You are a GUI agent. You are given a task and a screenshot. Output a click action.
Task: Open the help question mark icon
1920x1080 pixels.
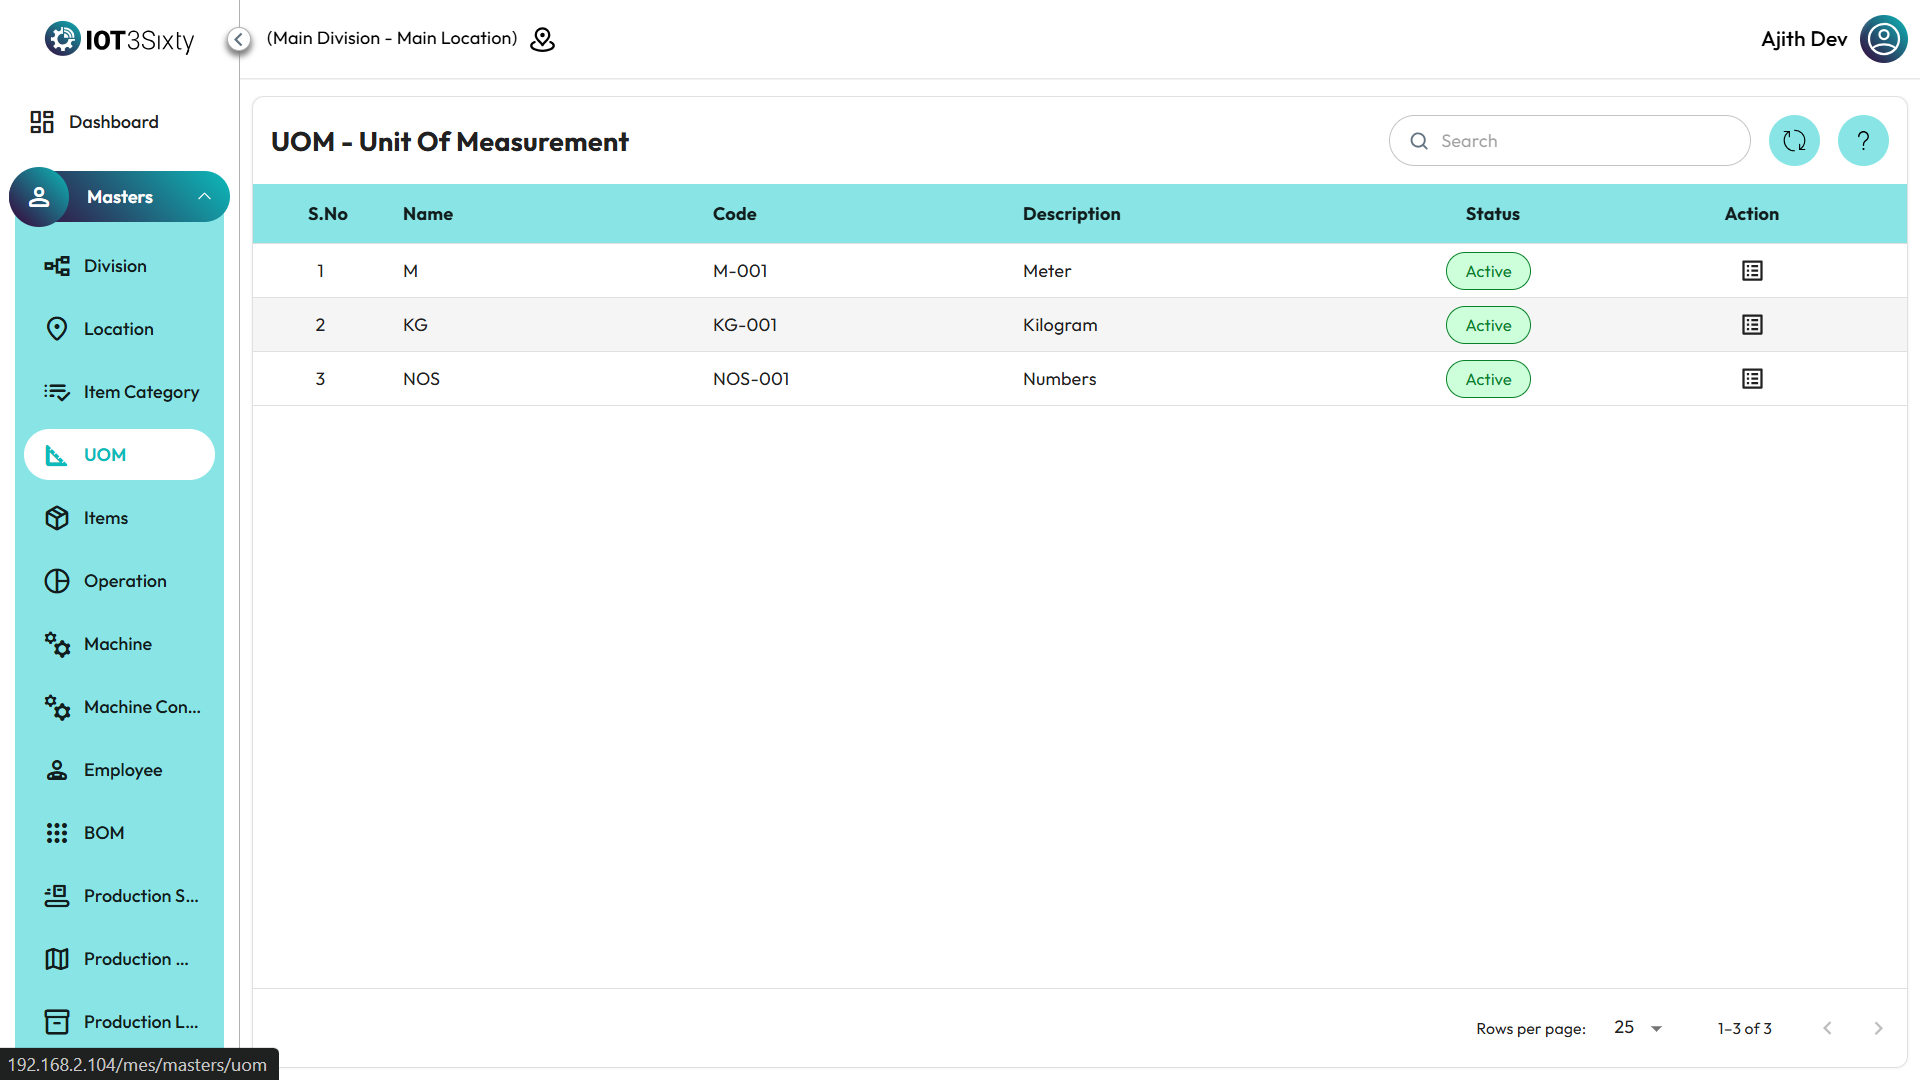1862,141
